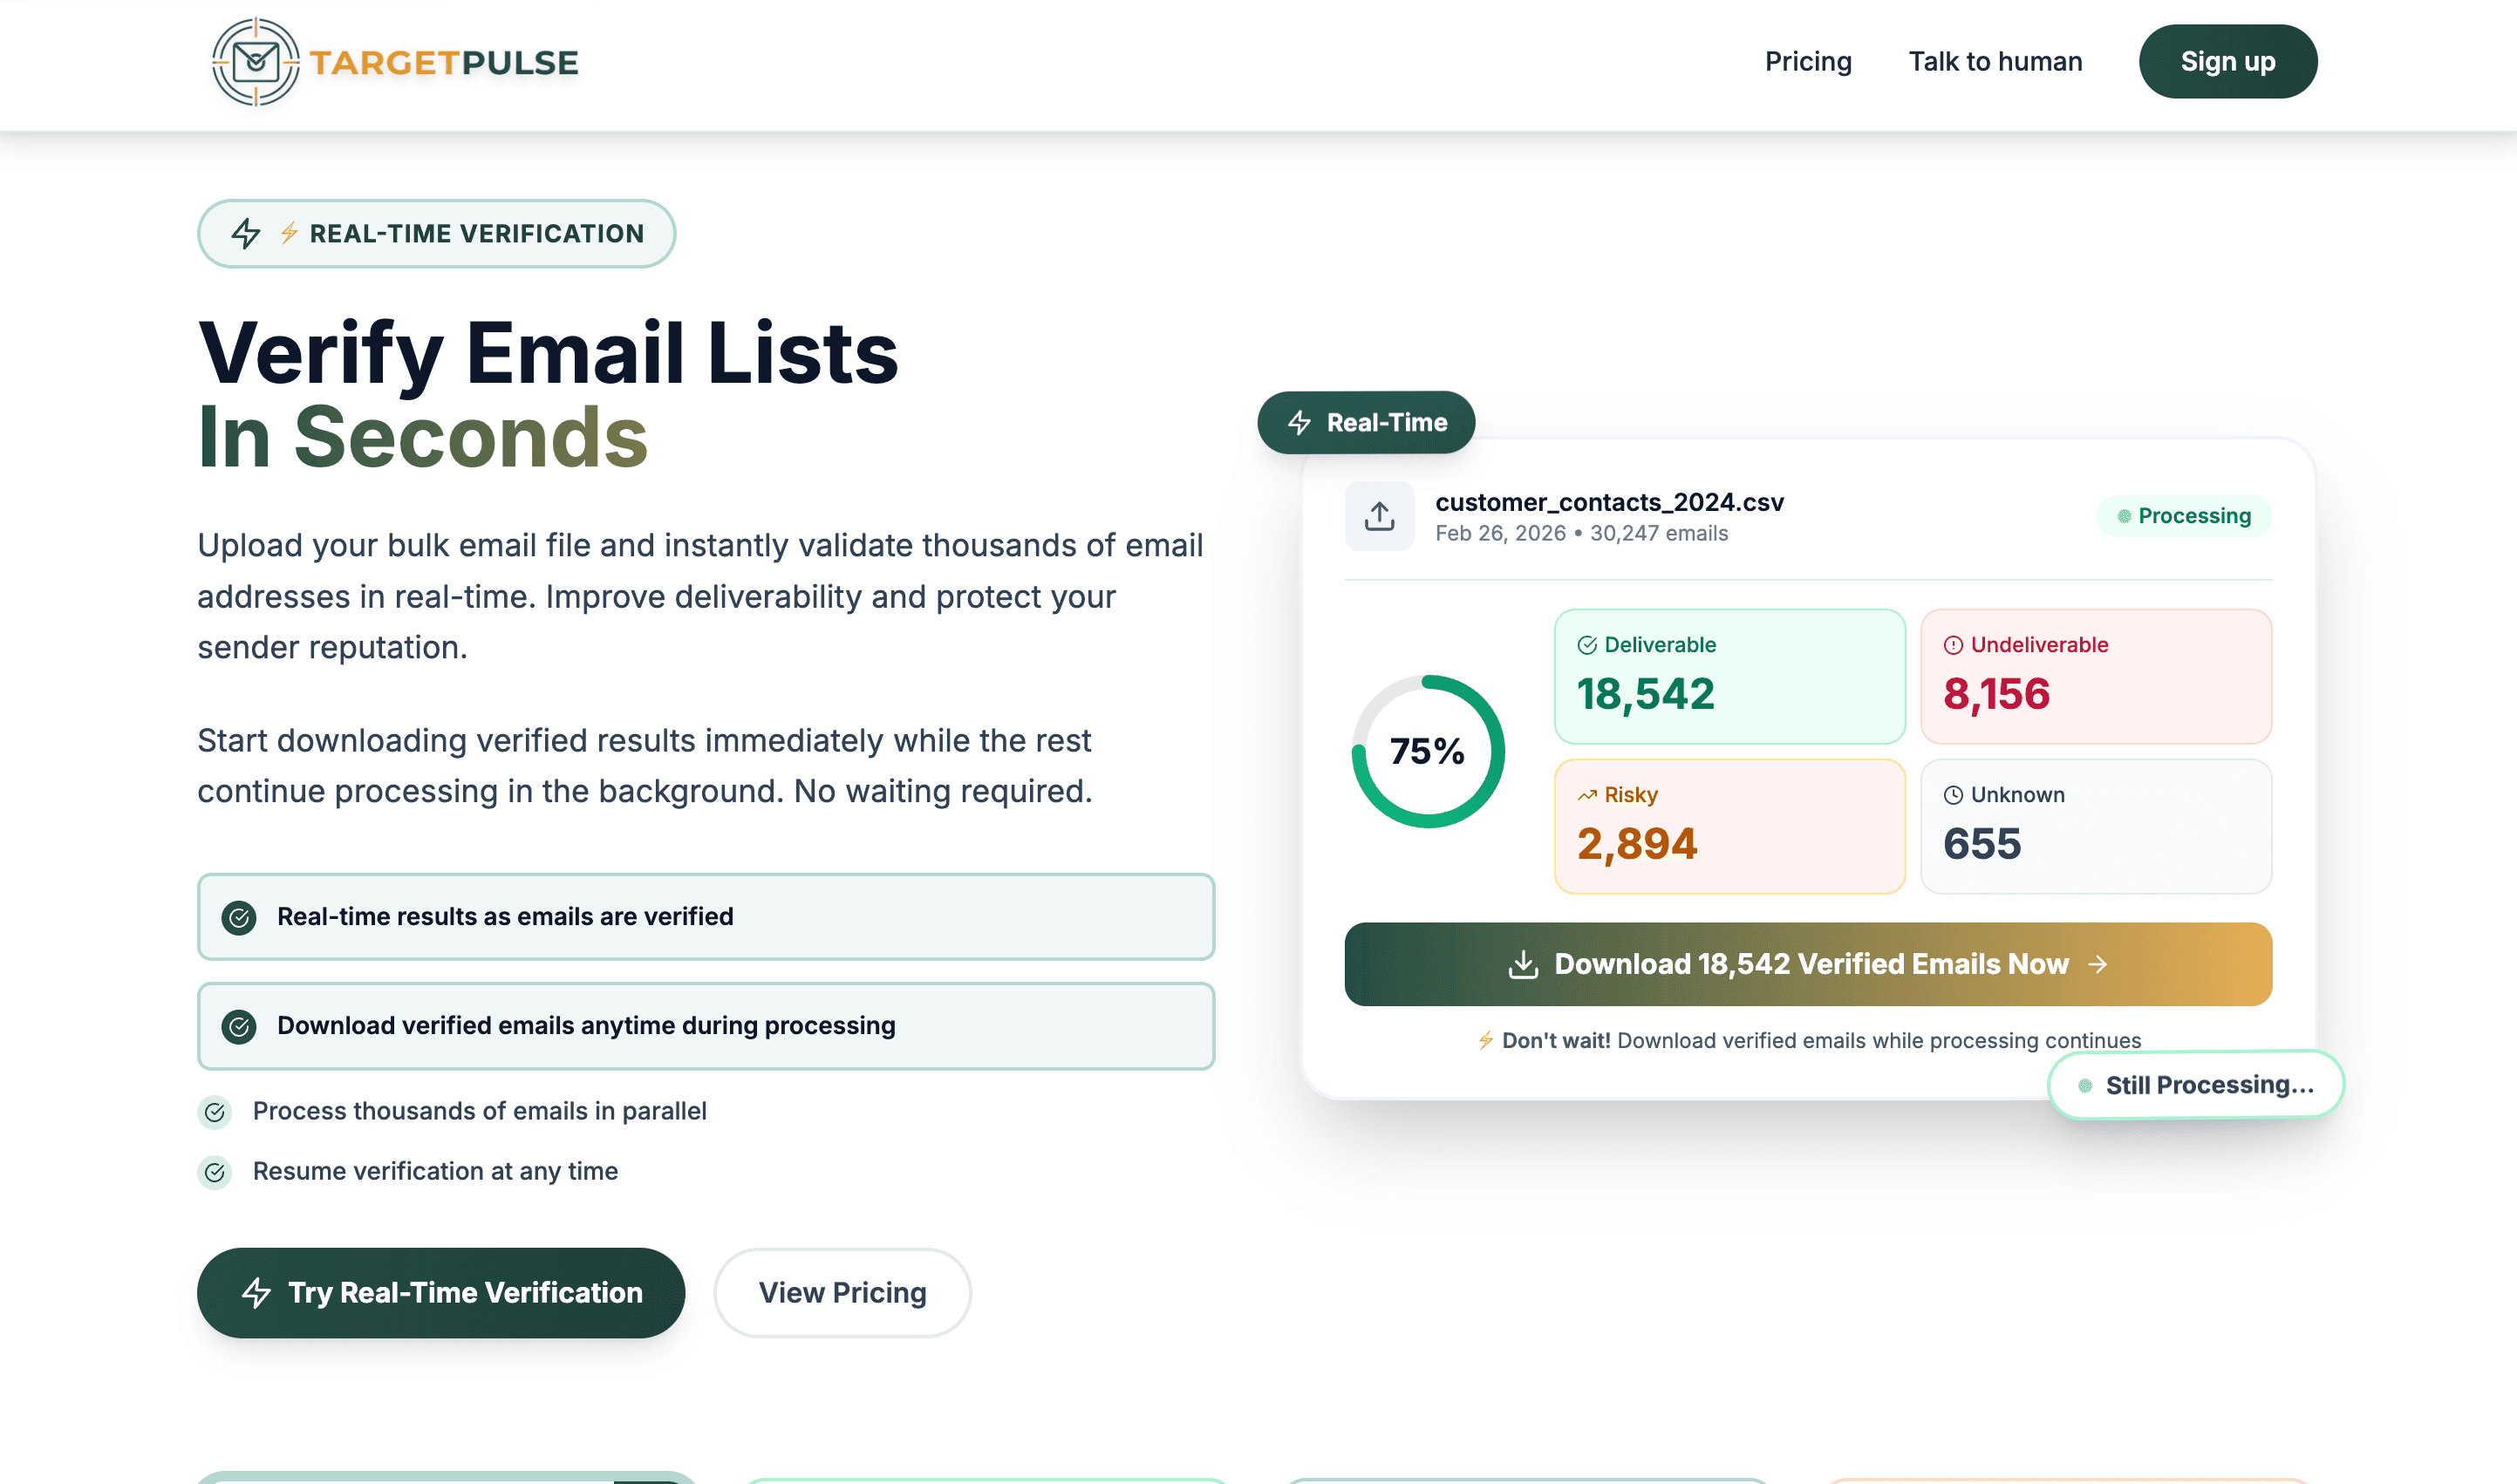
Task: Click the Deliverable check-circle icon
Action: click(x=1587, y=645)
